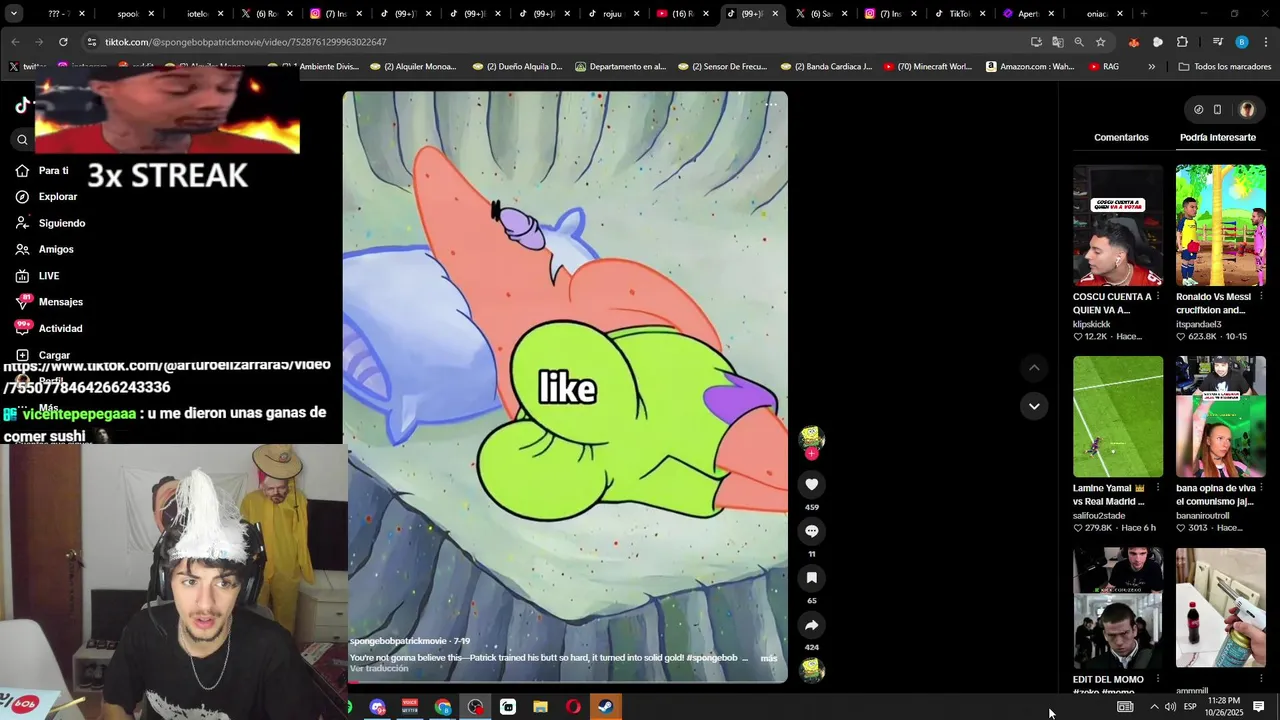Screen dimensions: 1280x720
Task: Open the spongebobpatrickmovie username link
Action: pyautogui.click(x=398, y=641)
